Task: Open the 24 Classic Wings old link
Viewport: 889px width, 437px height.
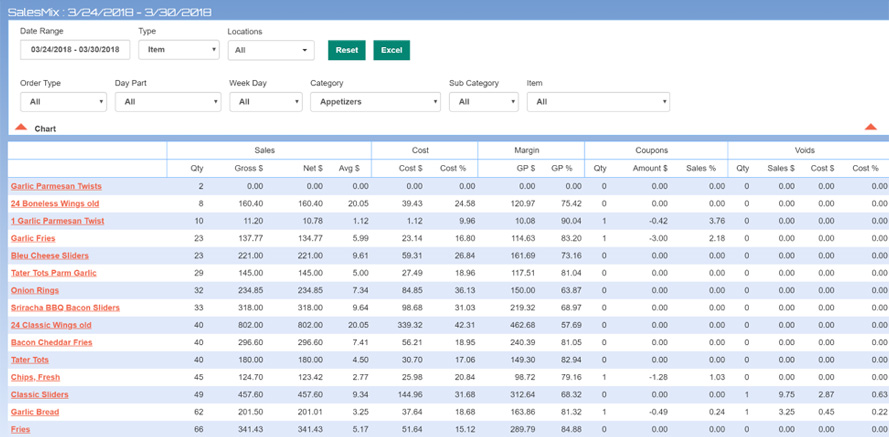Action: pos(51,325)
